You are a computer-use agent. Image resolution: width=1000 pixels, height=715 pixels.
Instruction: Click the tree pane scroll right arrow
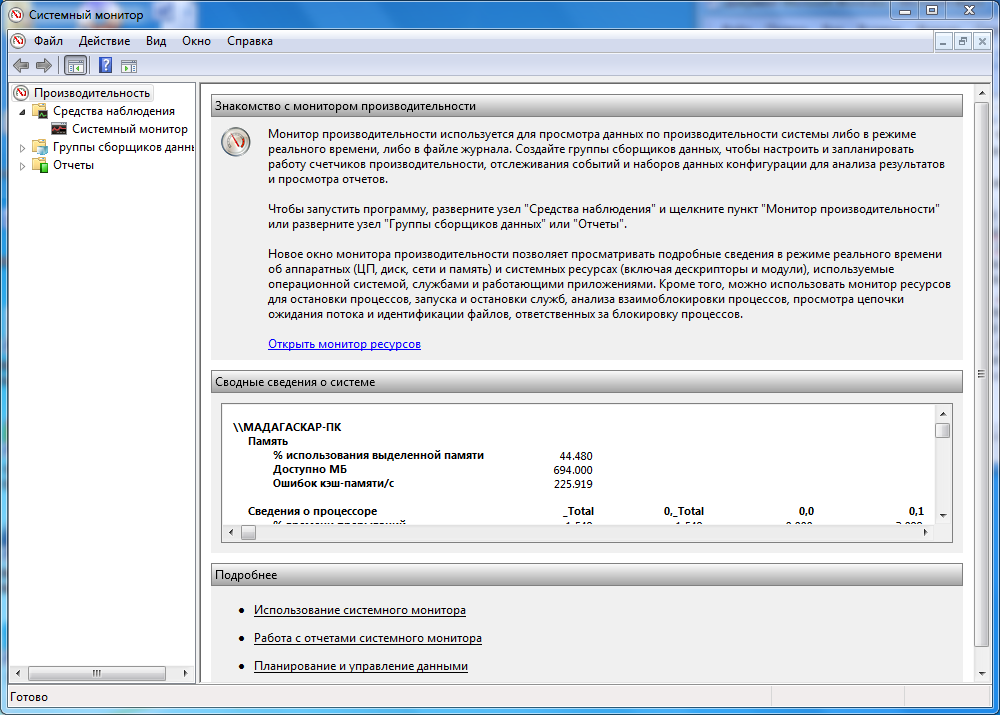185,674
